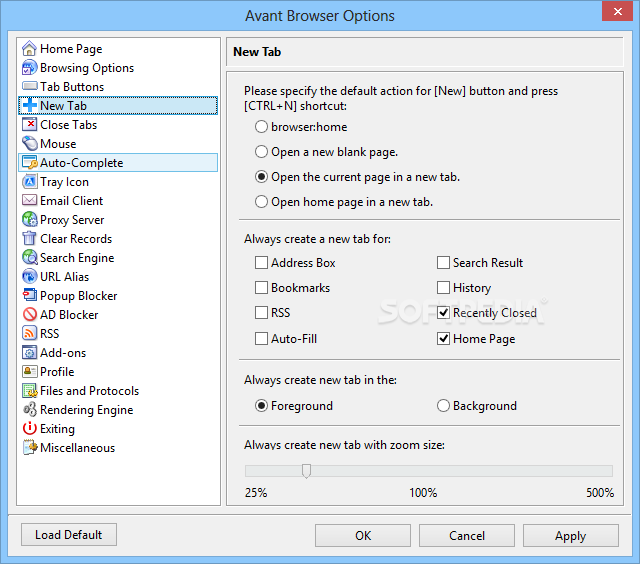This screenshot has width=640, height=564.
Task: Open the Miscellaneous settings category
Action: [x=118, y=448]
